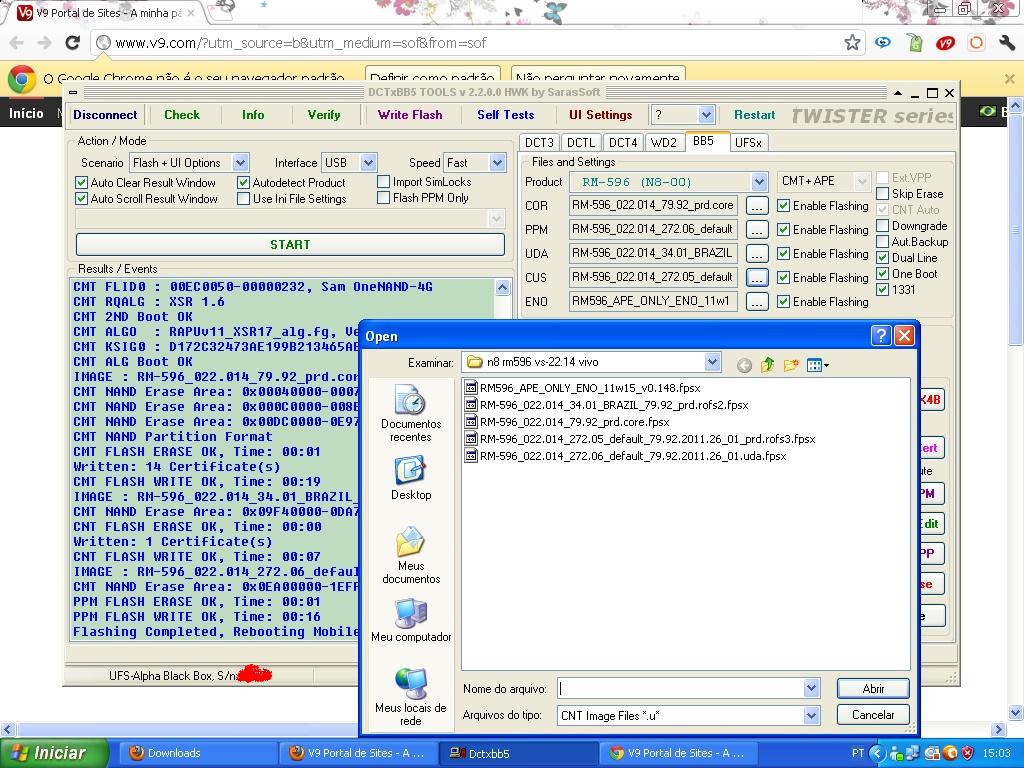The width and height of the screenshot is (1024, 768).
Task: Check the Skip Erase option
Action: point(882,194)
